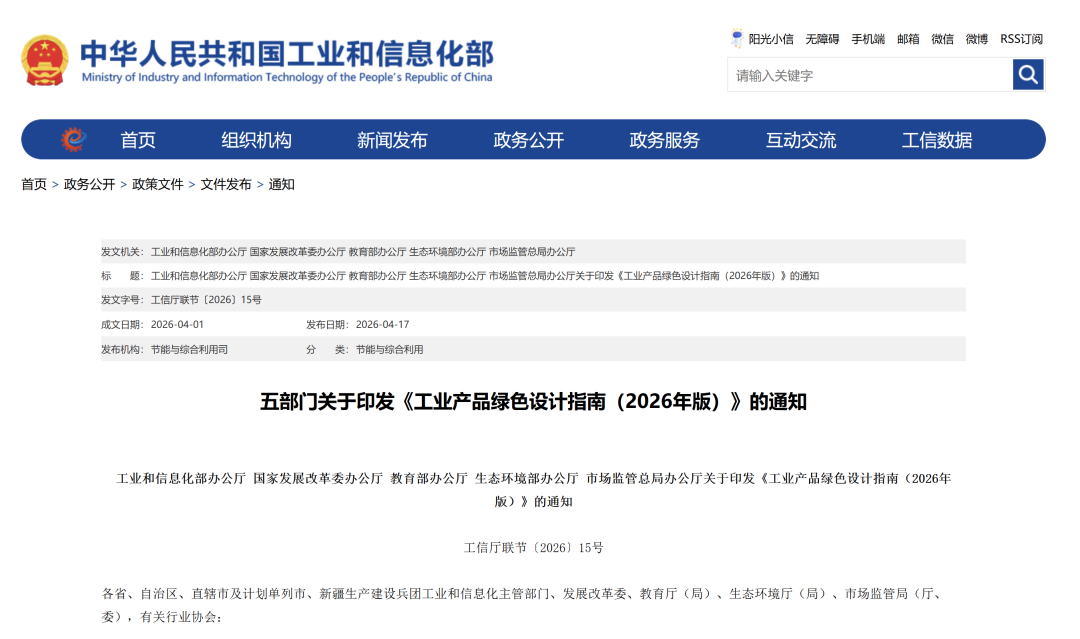
Task: Open 阳光小信 via its icon
Action: [736, 38]
